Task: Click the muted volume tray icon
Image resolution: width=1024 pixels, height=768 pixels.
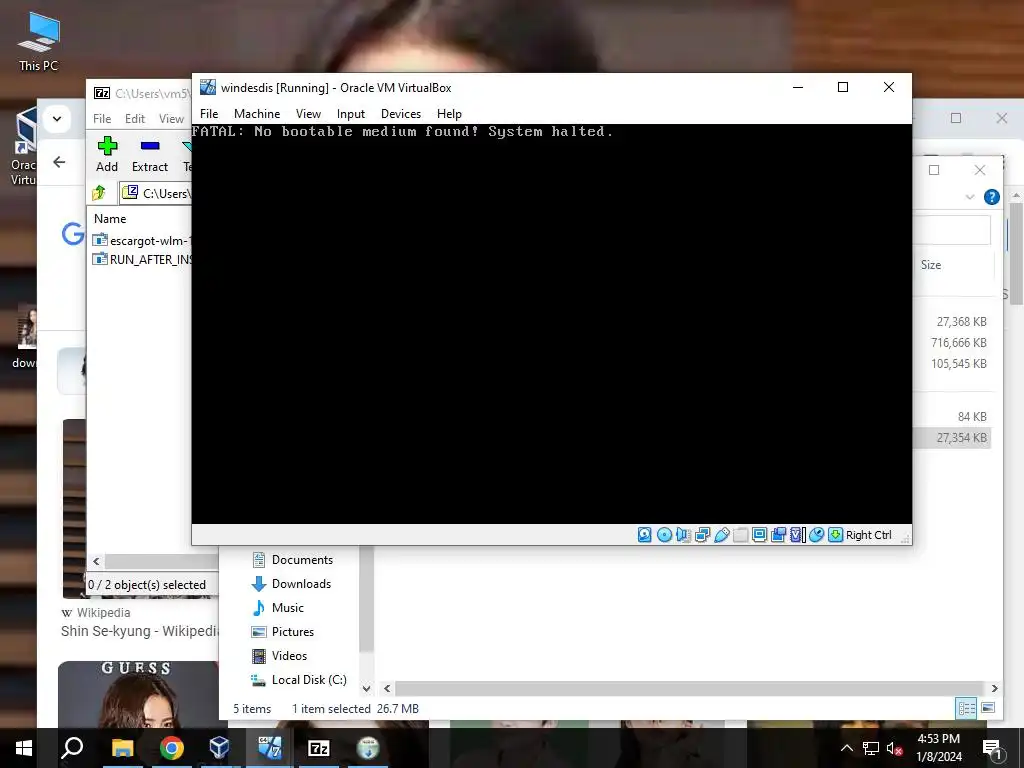Action: point(894,748)
